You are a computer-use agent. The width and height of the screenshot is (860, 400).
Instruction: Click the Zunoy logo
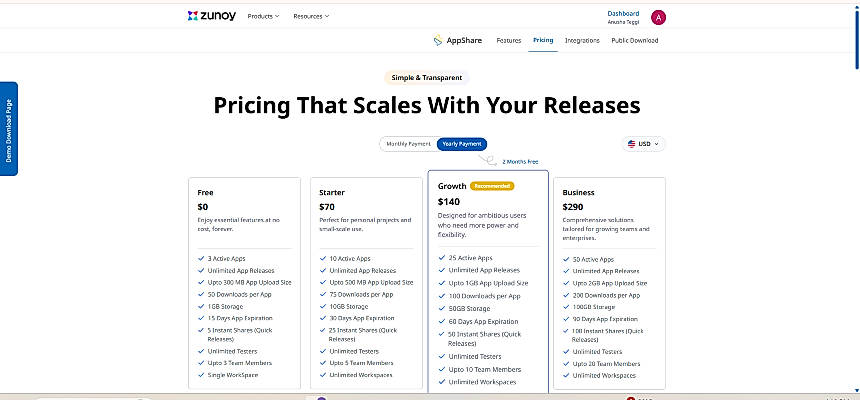[x=211, y=16]
